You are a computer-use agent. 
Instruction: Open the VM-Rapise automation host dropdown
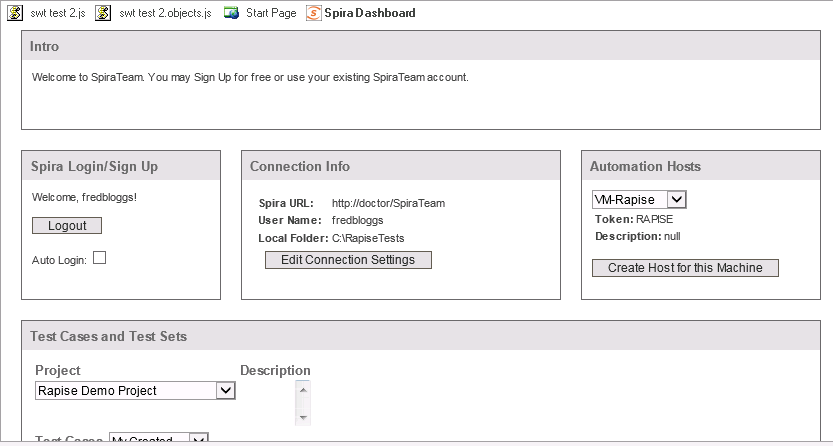676,200
